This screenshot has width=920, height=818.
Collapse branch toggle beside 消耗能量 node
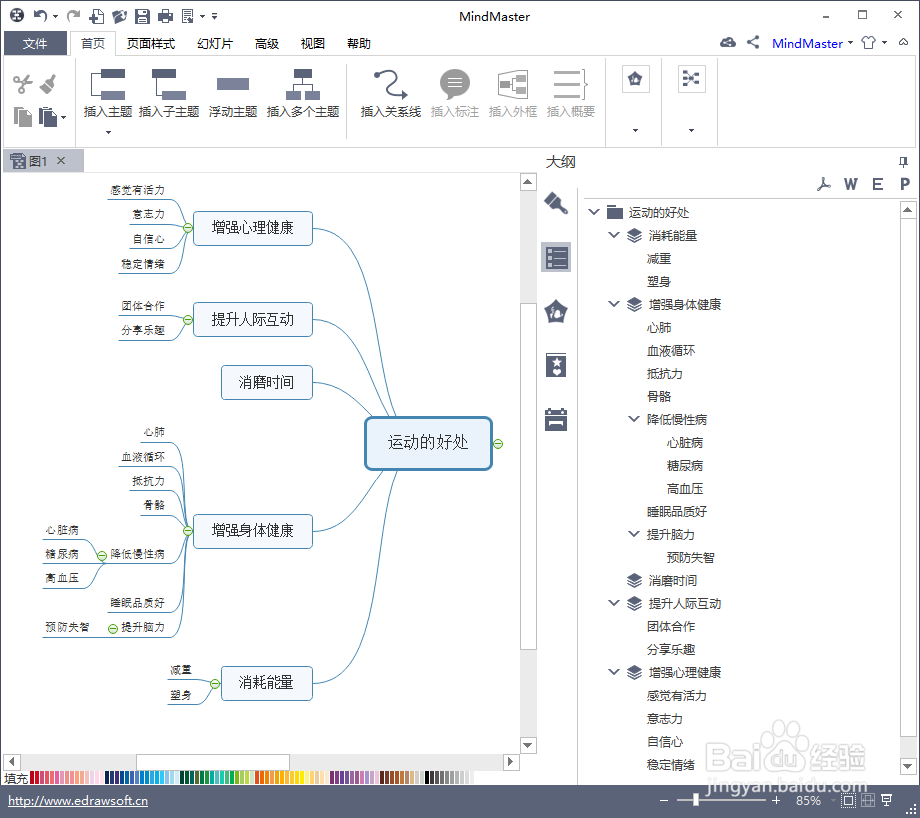(215, 684)
